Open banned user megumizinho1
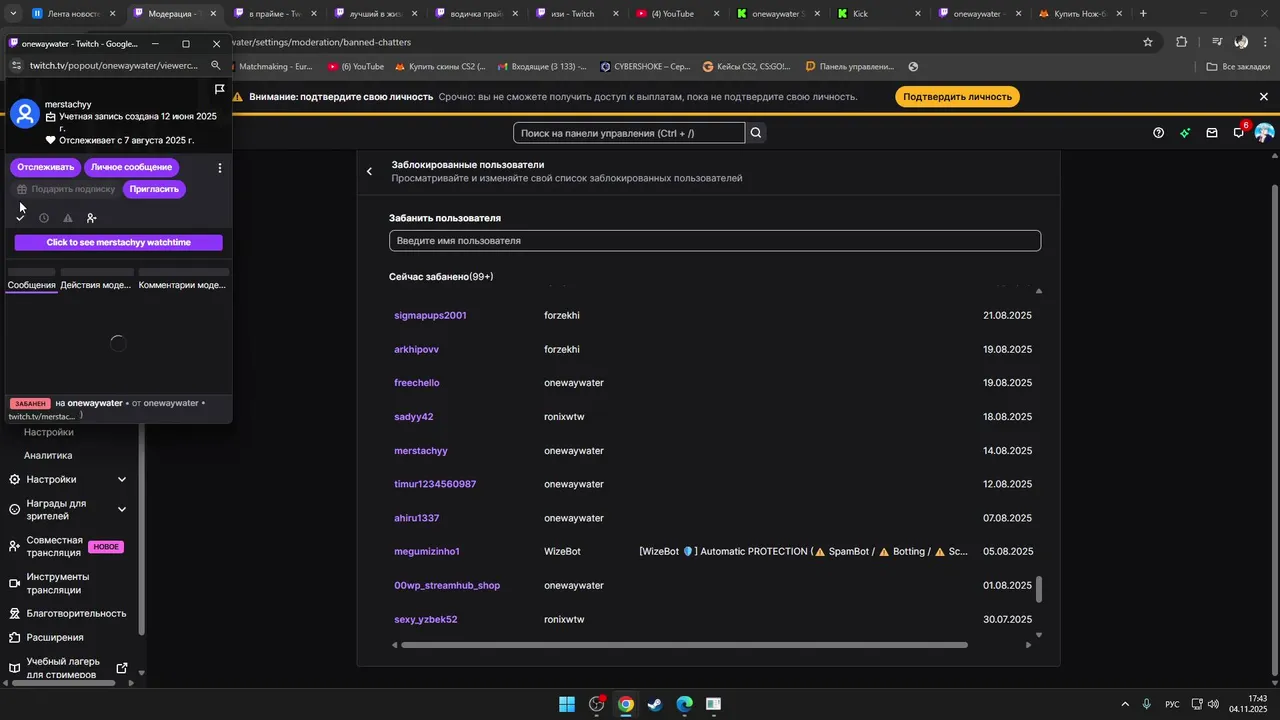The image size is (1280, 720). click(427, 552)
